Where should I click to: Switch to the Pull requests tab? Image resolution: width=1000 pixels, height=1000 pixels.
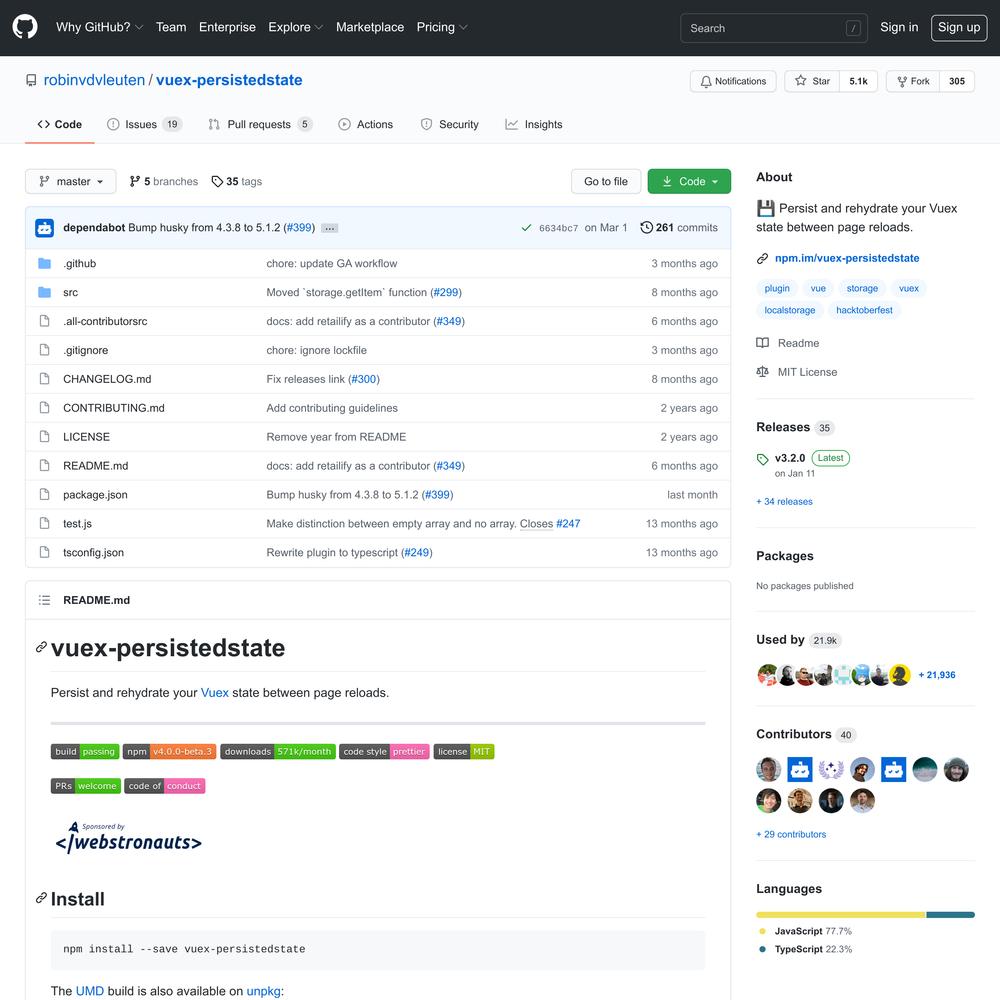point(260,124)
